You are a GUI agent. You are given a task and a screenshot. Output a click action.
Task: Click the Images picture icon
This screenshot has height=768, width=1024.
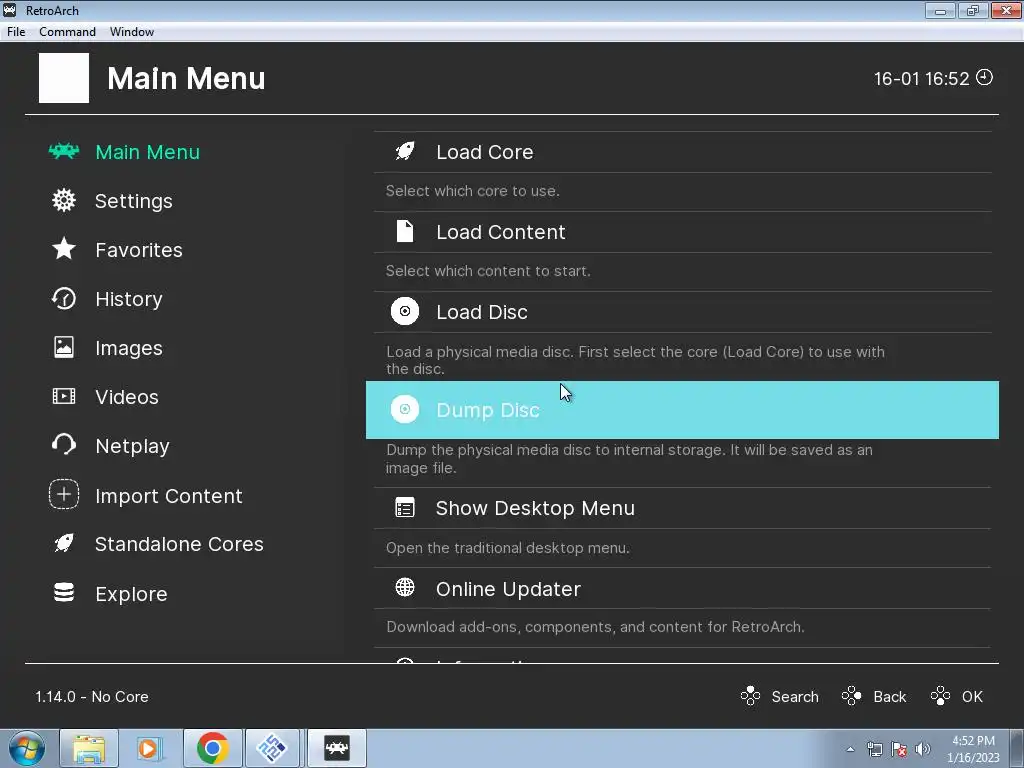(64, 347)
